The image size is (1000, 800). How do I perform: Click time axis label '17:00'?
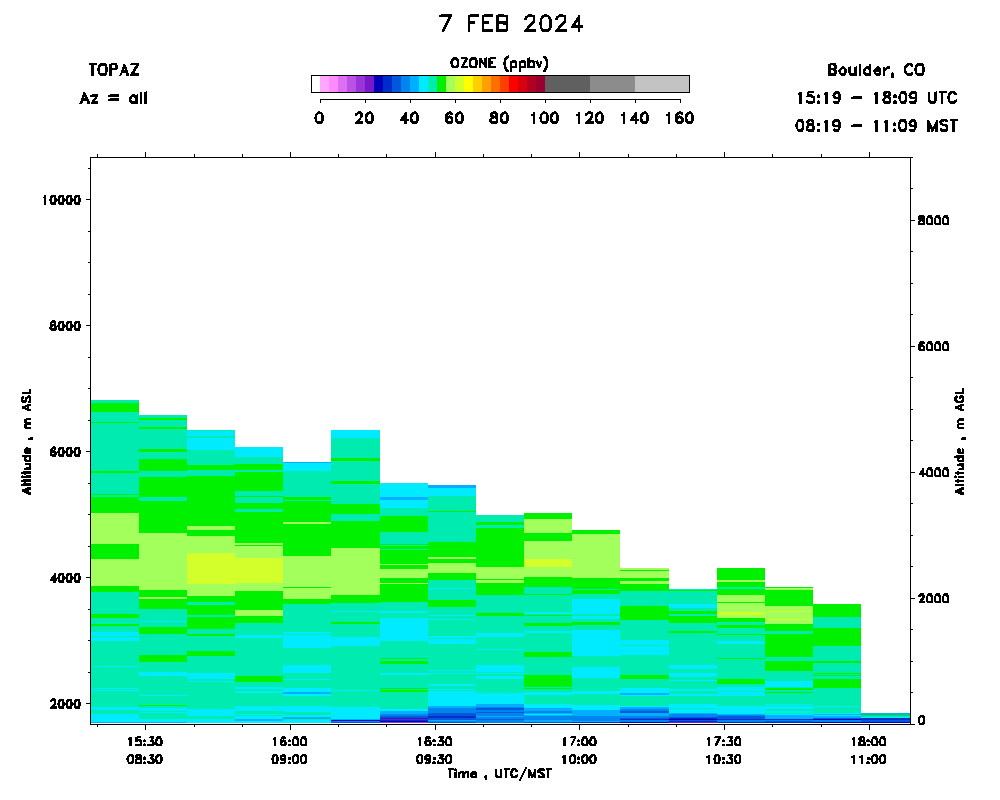(579, 741)
